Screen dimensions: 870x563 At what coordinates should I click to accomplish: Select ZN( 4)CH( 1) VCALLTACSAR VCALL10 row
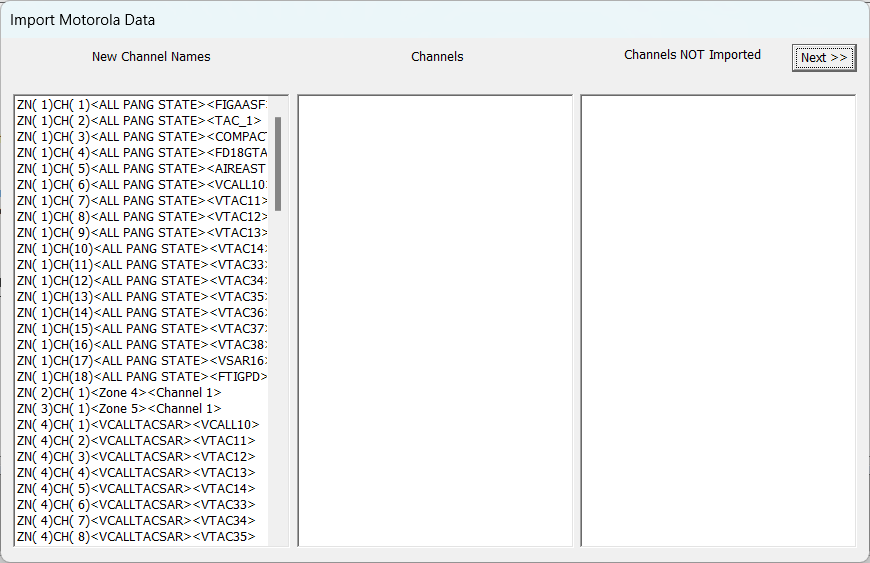pyautogui.click(x=142, y=425)
